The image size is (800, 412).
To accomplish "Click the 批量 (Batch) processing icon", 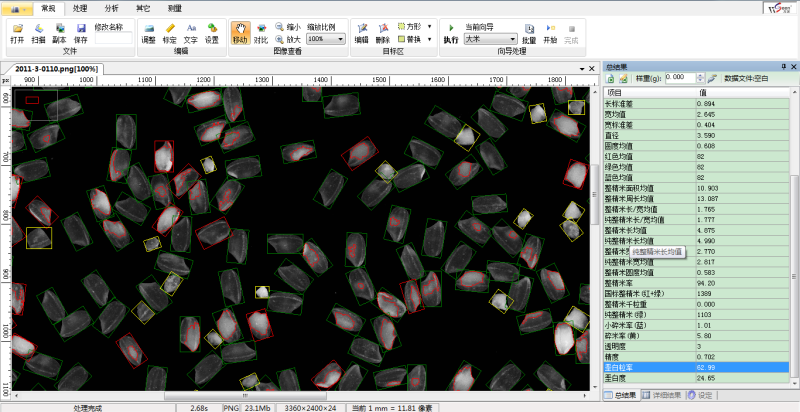I will tap(528, 32).
